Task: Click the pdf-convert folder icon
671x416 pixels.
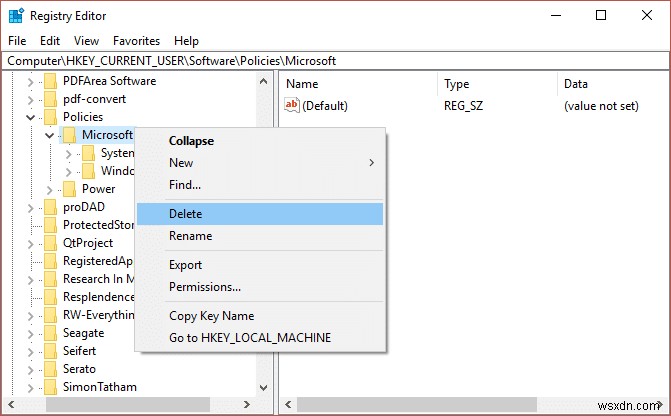Action: (x=50, y=99)
